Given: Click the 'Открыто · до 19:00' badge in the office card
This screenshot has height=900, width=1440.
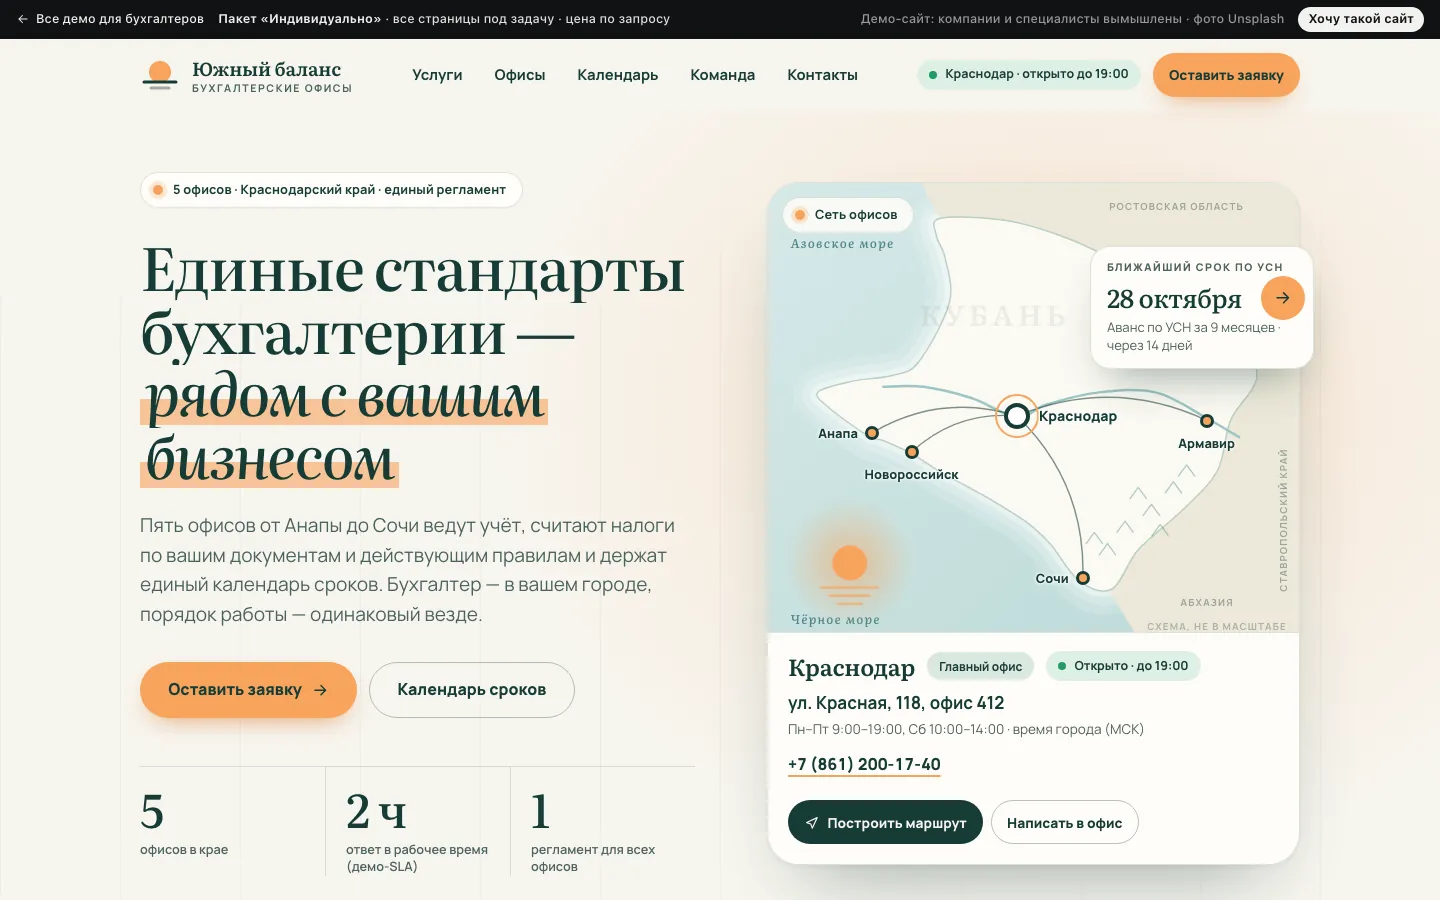Looking at the screenshot, I should [x=1123, y=666].
